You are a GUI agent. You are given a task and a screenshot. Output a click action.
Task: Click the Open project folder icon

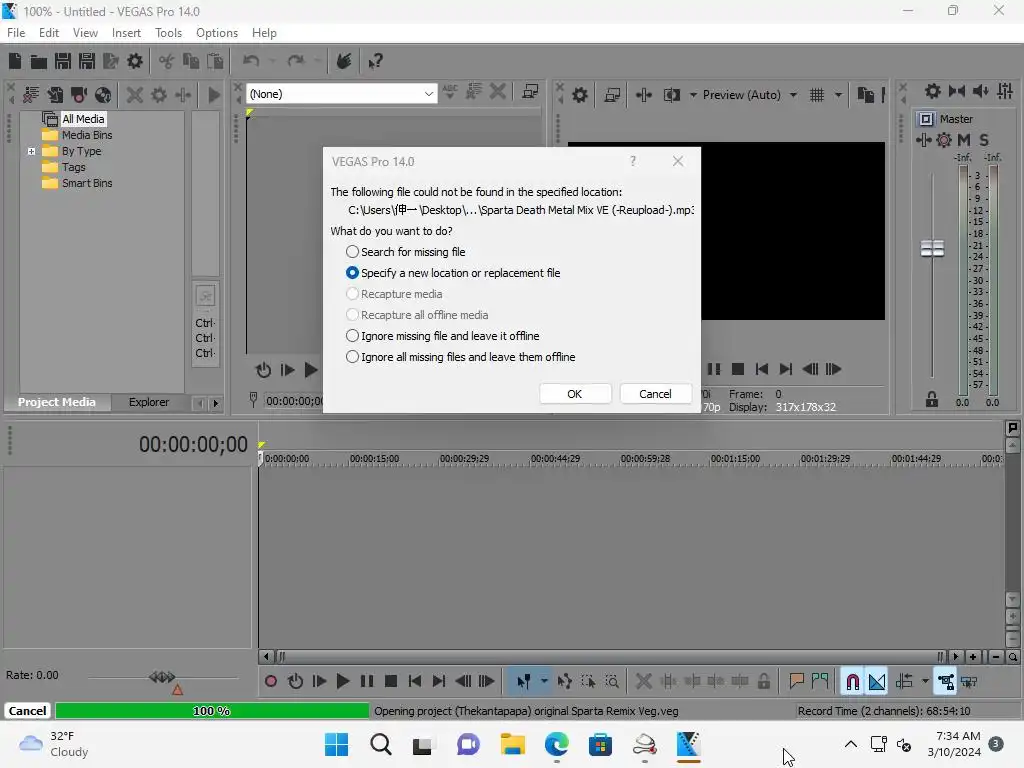tap(39, 61)
